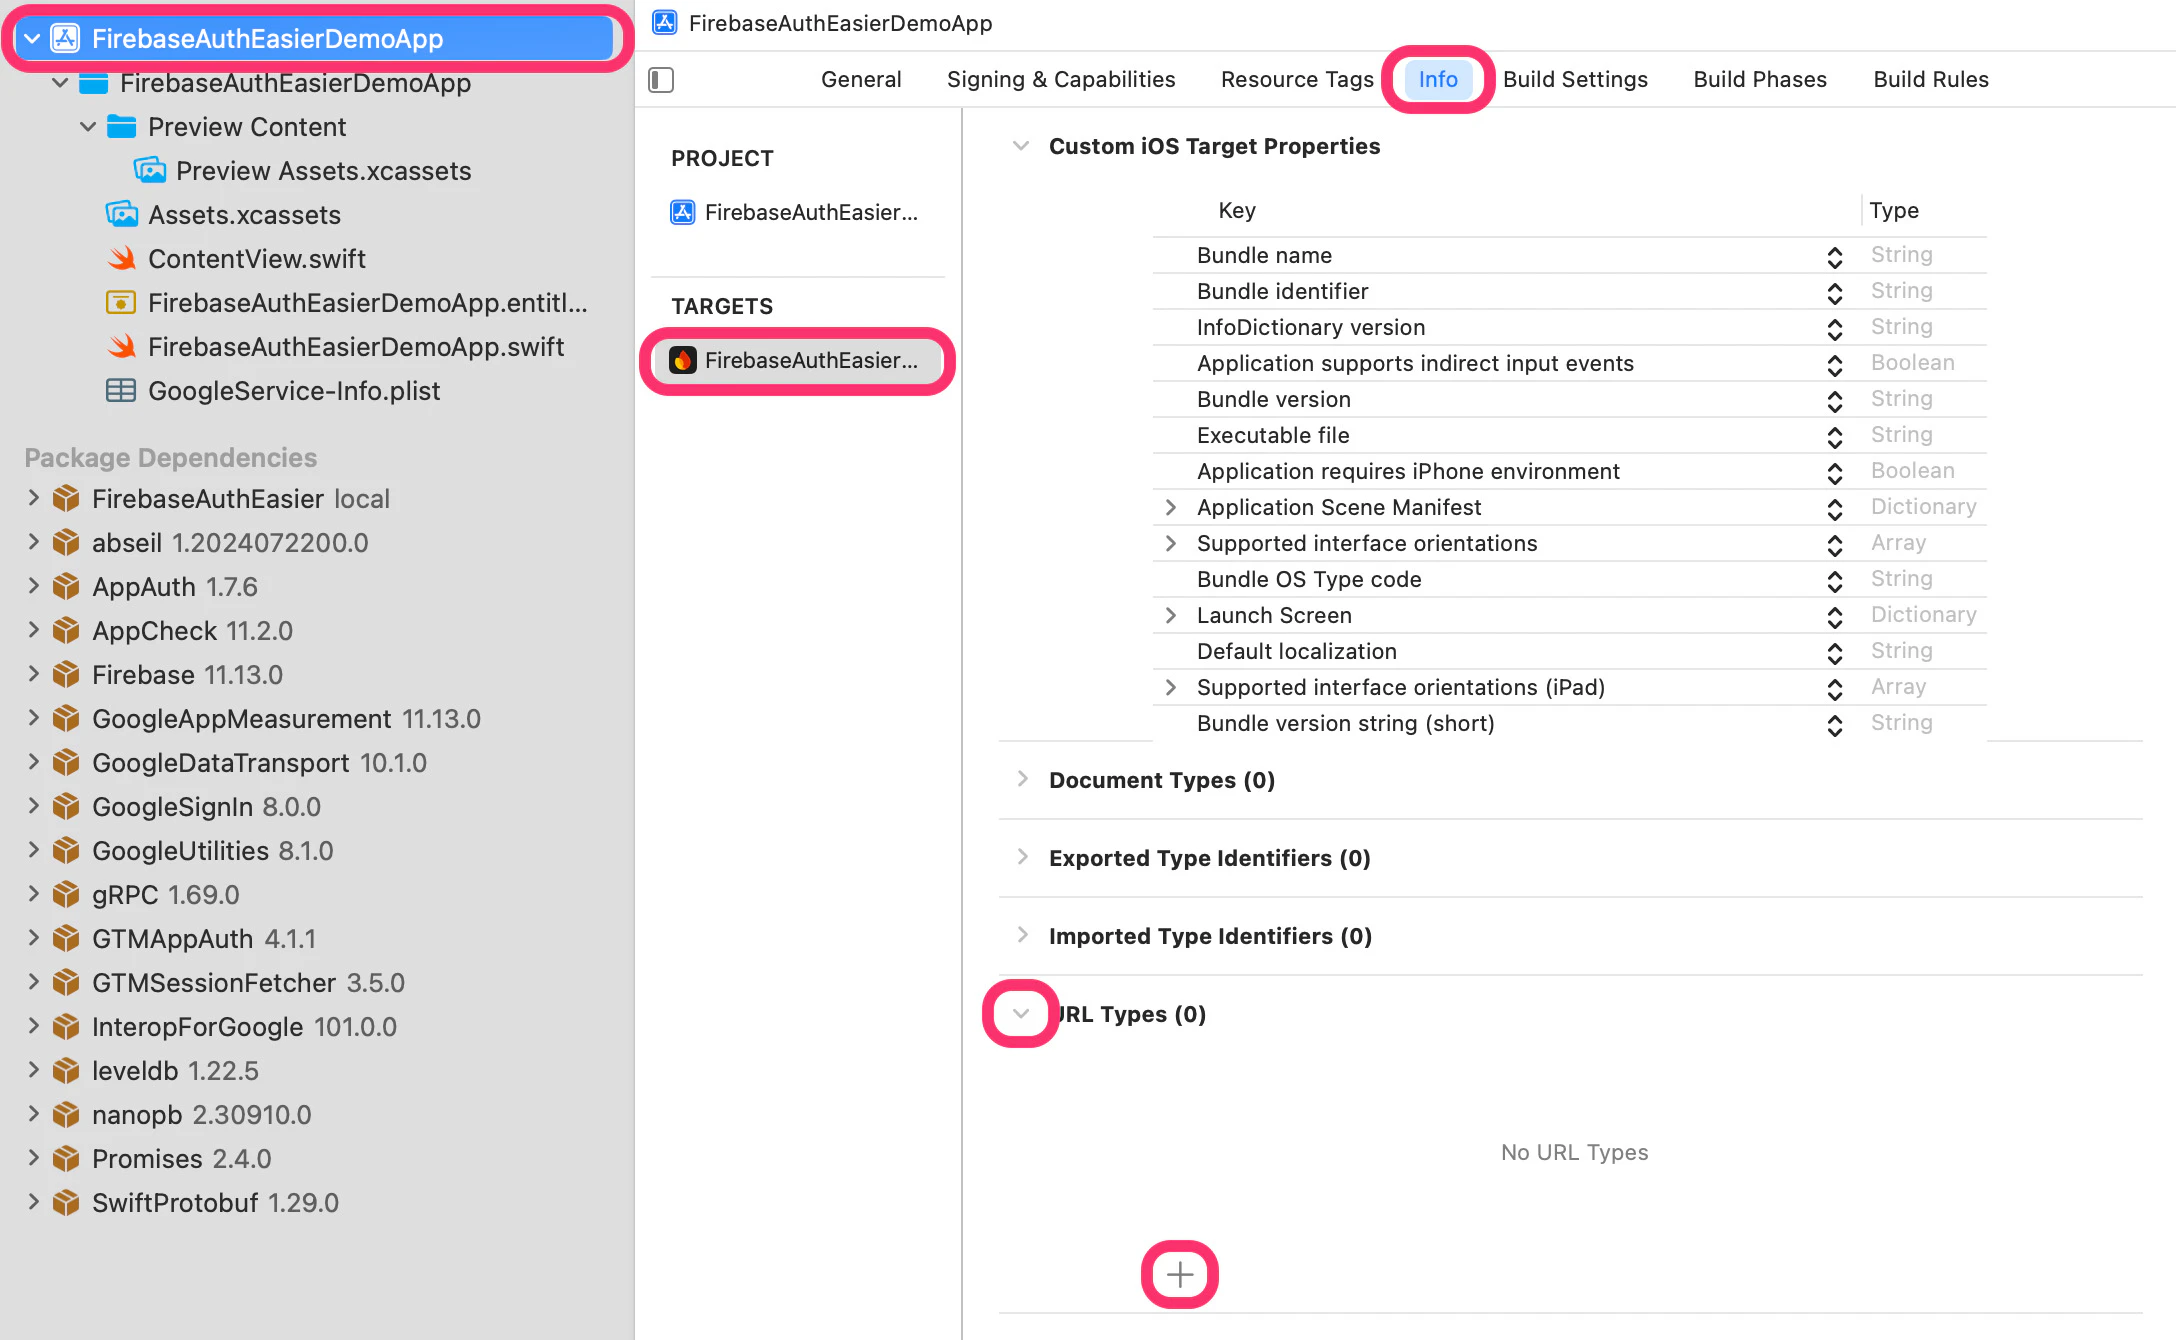Click the Assets.xcassets catalog icon
This screenshot has width=2176, height=1340.
click(121, 214)
